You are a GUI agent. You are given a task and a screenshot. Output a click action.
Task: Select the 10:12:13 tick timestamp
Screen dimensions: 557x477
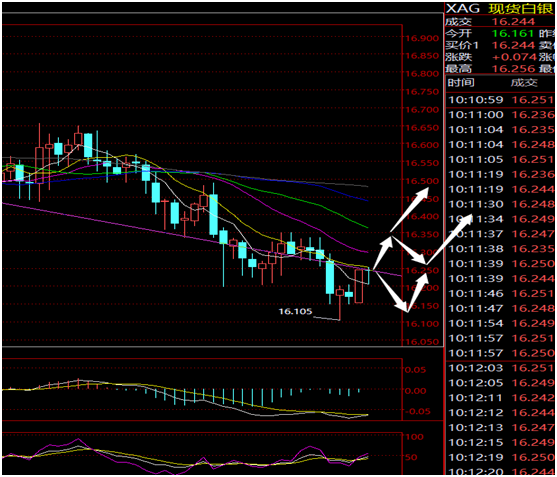476,428
